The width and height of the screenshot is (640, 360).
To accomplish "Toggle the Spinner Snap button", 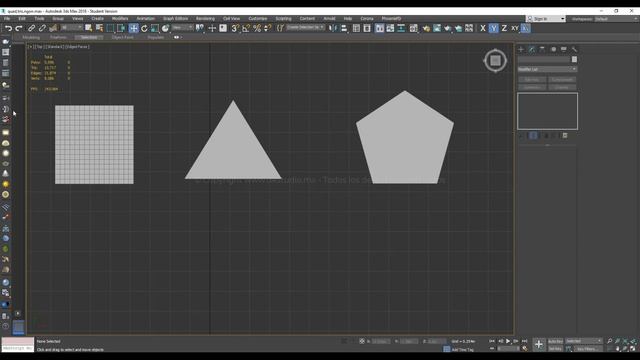I will click(267, 28).
